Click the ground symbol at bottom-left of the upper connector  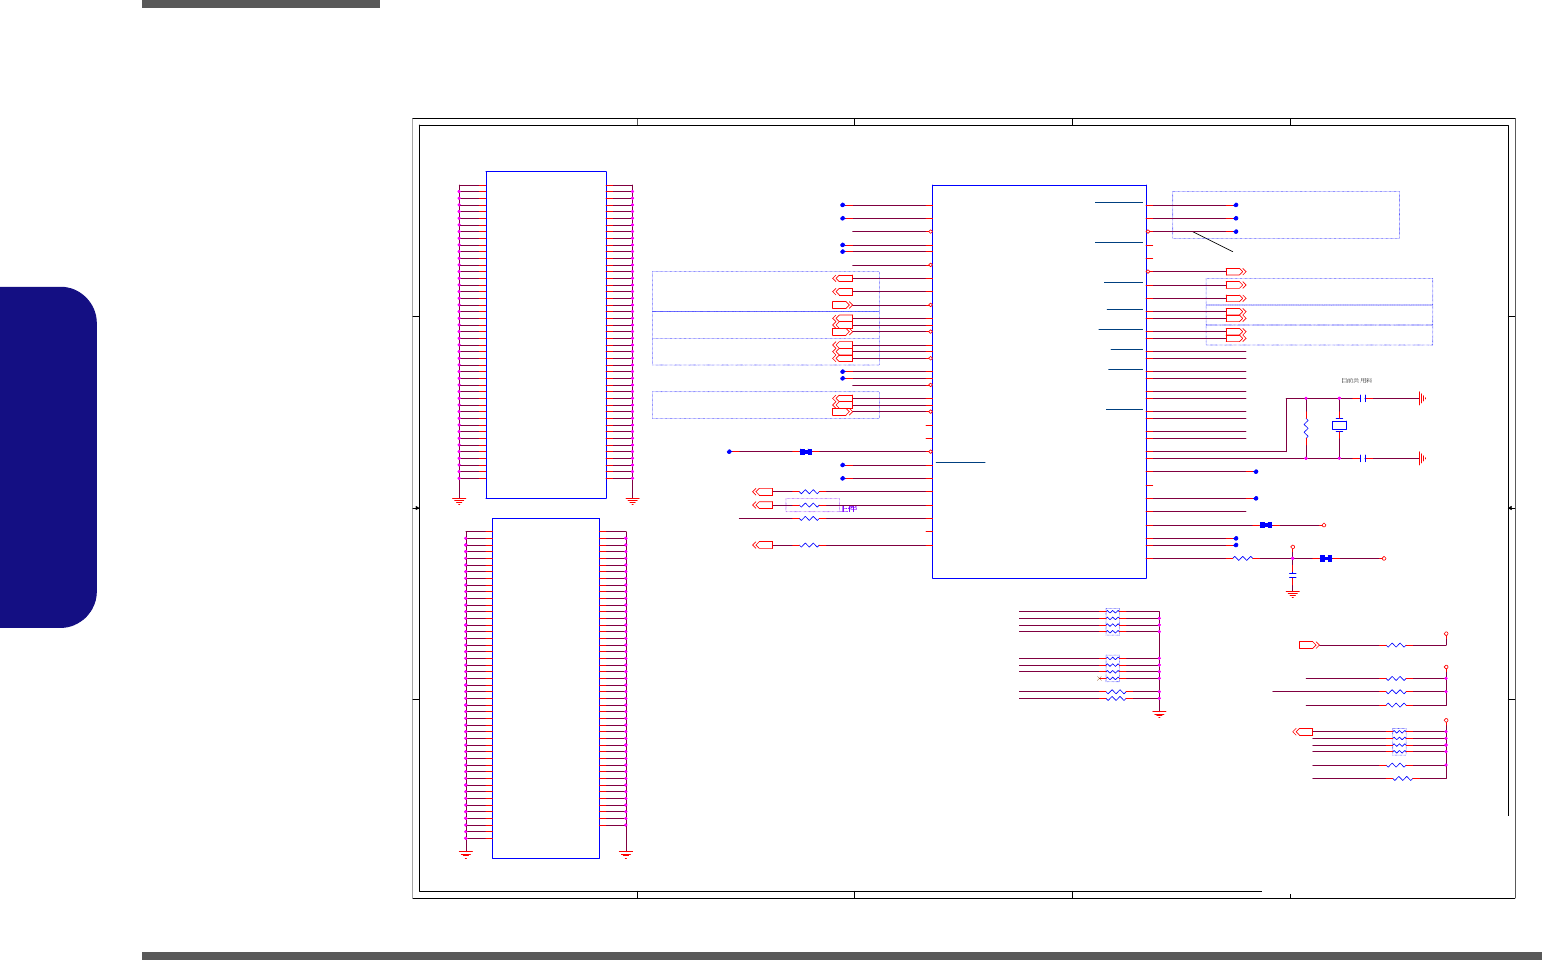click(x=459, y=500)
